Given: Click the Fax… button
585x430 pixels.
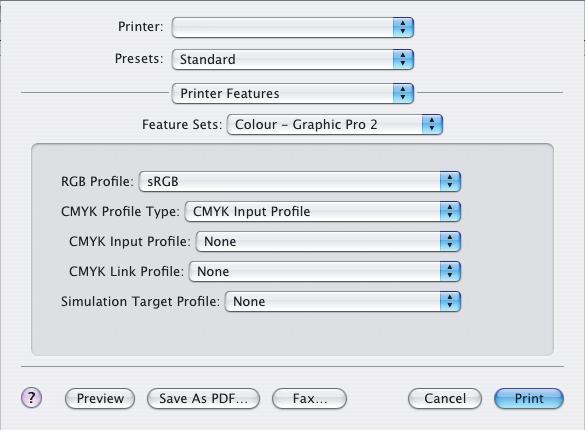Looking at the screenshot, I should (310, 398).
